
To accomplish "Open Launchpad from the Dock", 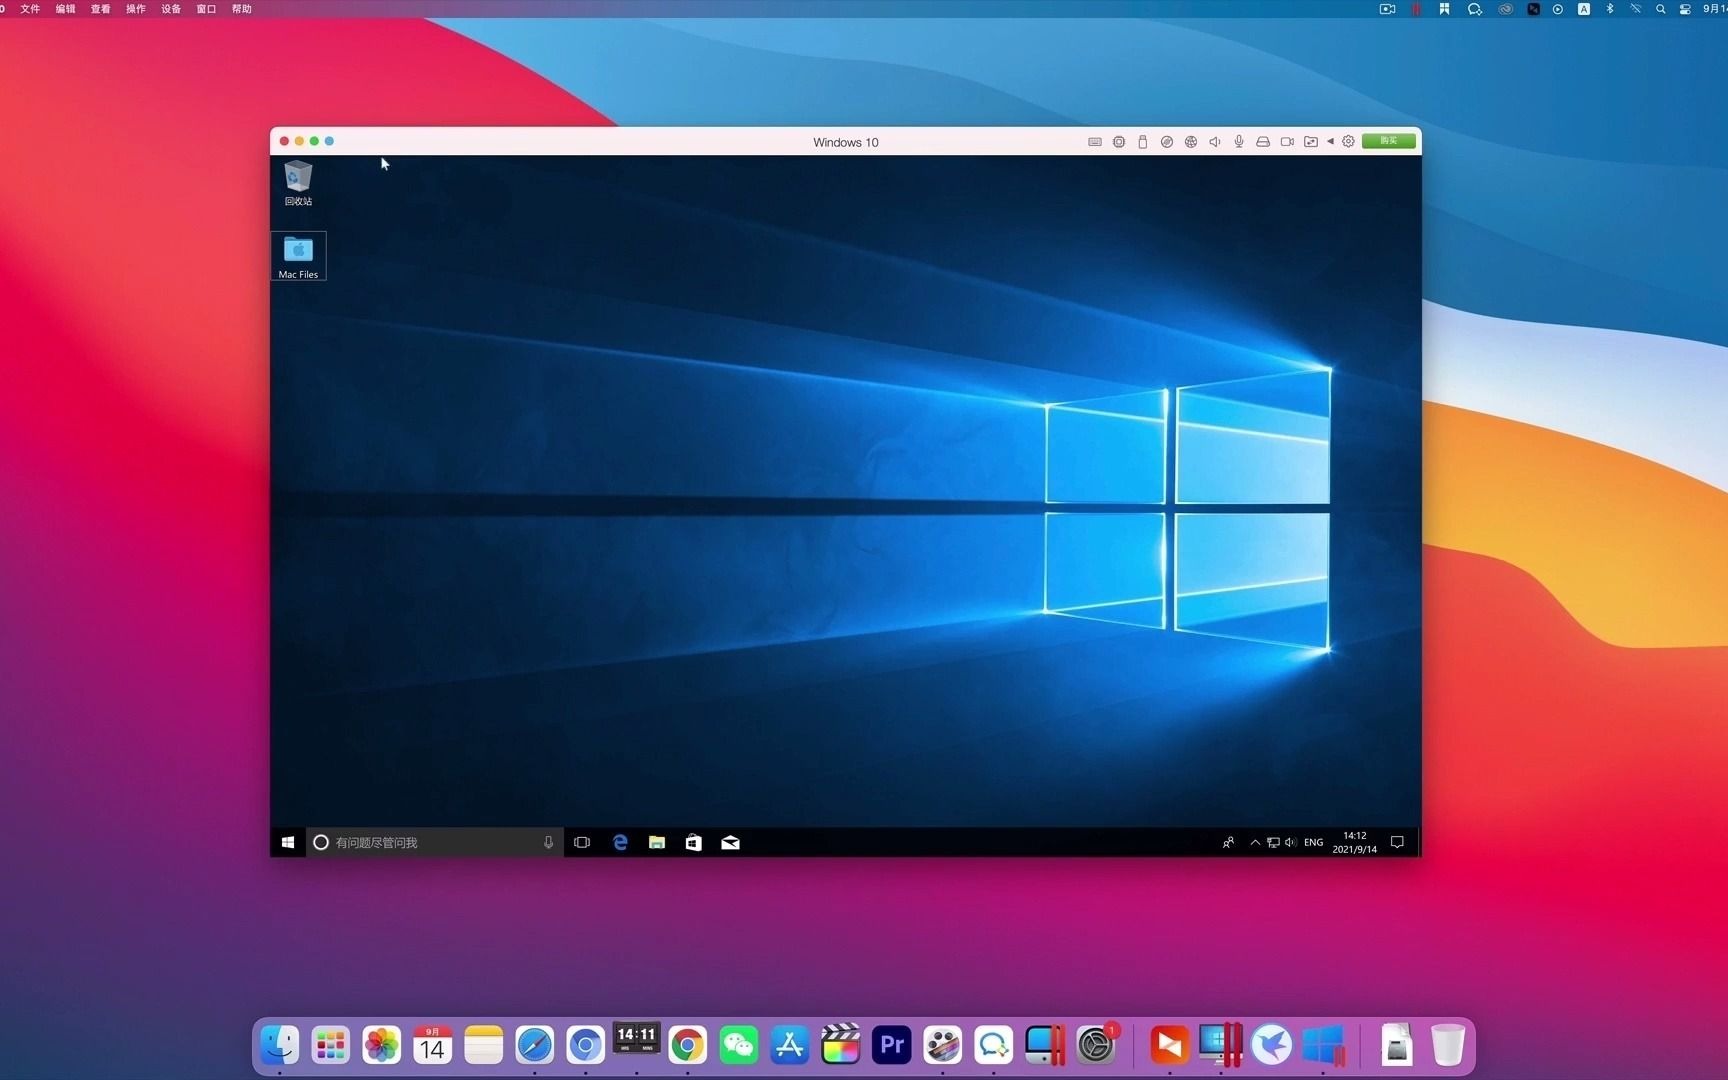I will (331, 1045).
